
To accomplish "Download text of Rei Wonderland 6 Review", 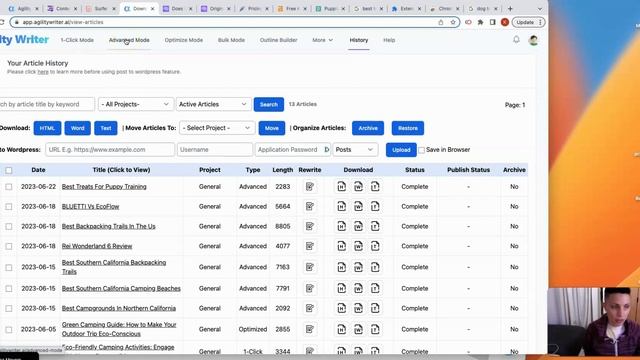I will coord(375,246).
